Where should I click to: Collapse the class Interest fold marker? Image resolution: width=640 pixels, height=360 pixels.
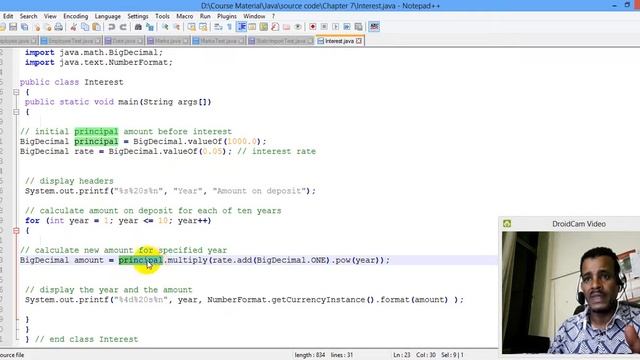(x=16, y=92)
